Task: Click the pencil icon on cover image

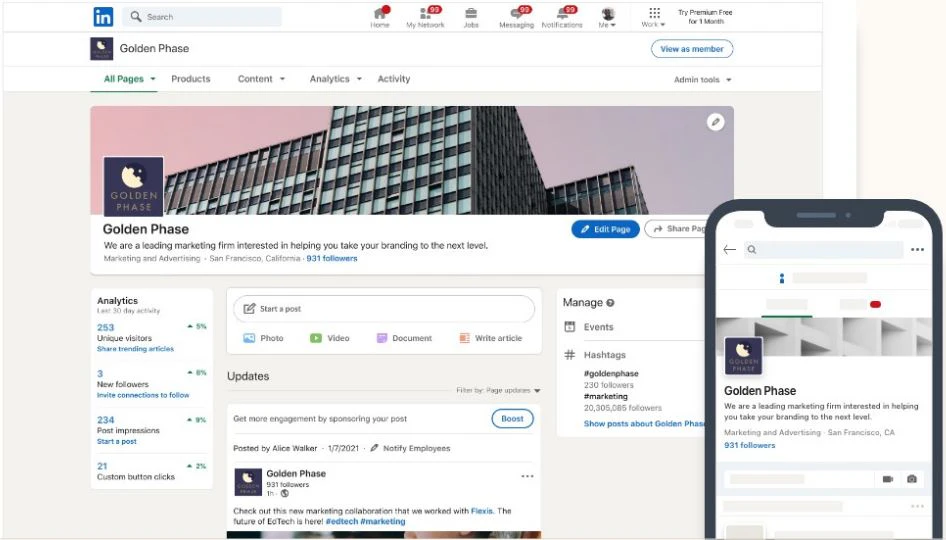Action: (x=716, y=122)
